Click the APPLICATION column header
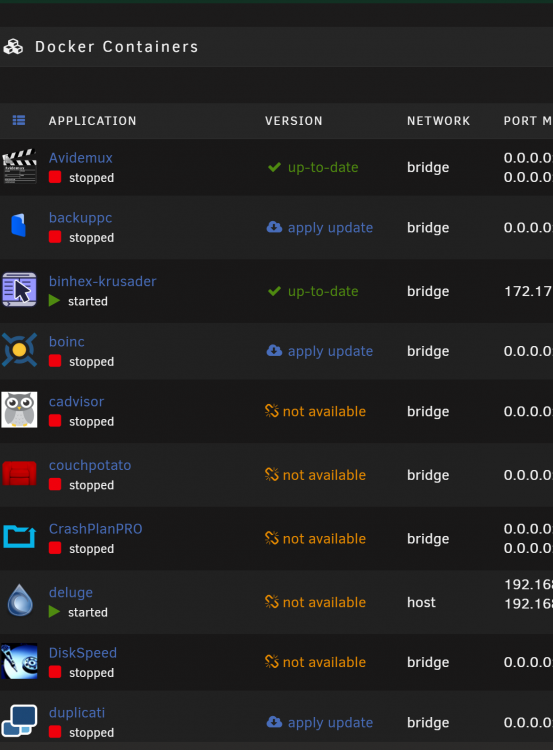The width and height of the screenshot is (553, 750). pyautogui.click(x=92, y=121)
